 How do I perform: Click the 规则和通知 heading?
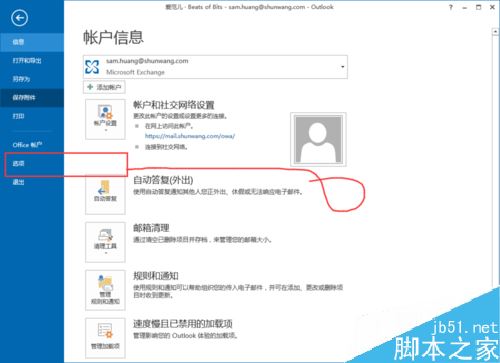156,276
